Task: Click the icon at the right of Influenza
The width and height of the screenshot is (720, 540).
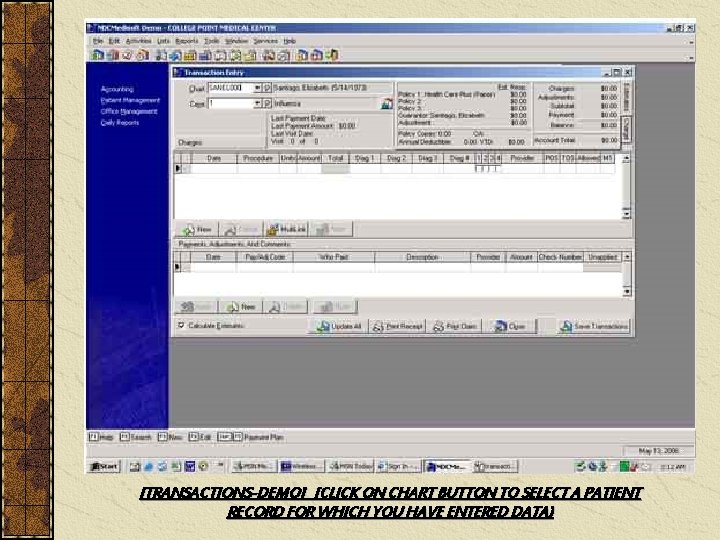Action: [387, 104]
